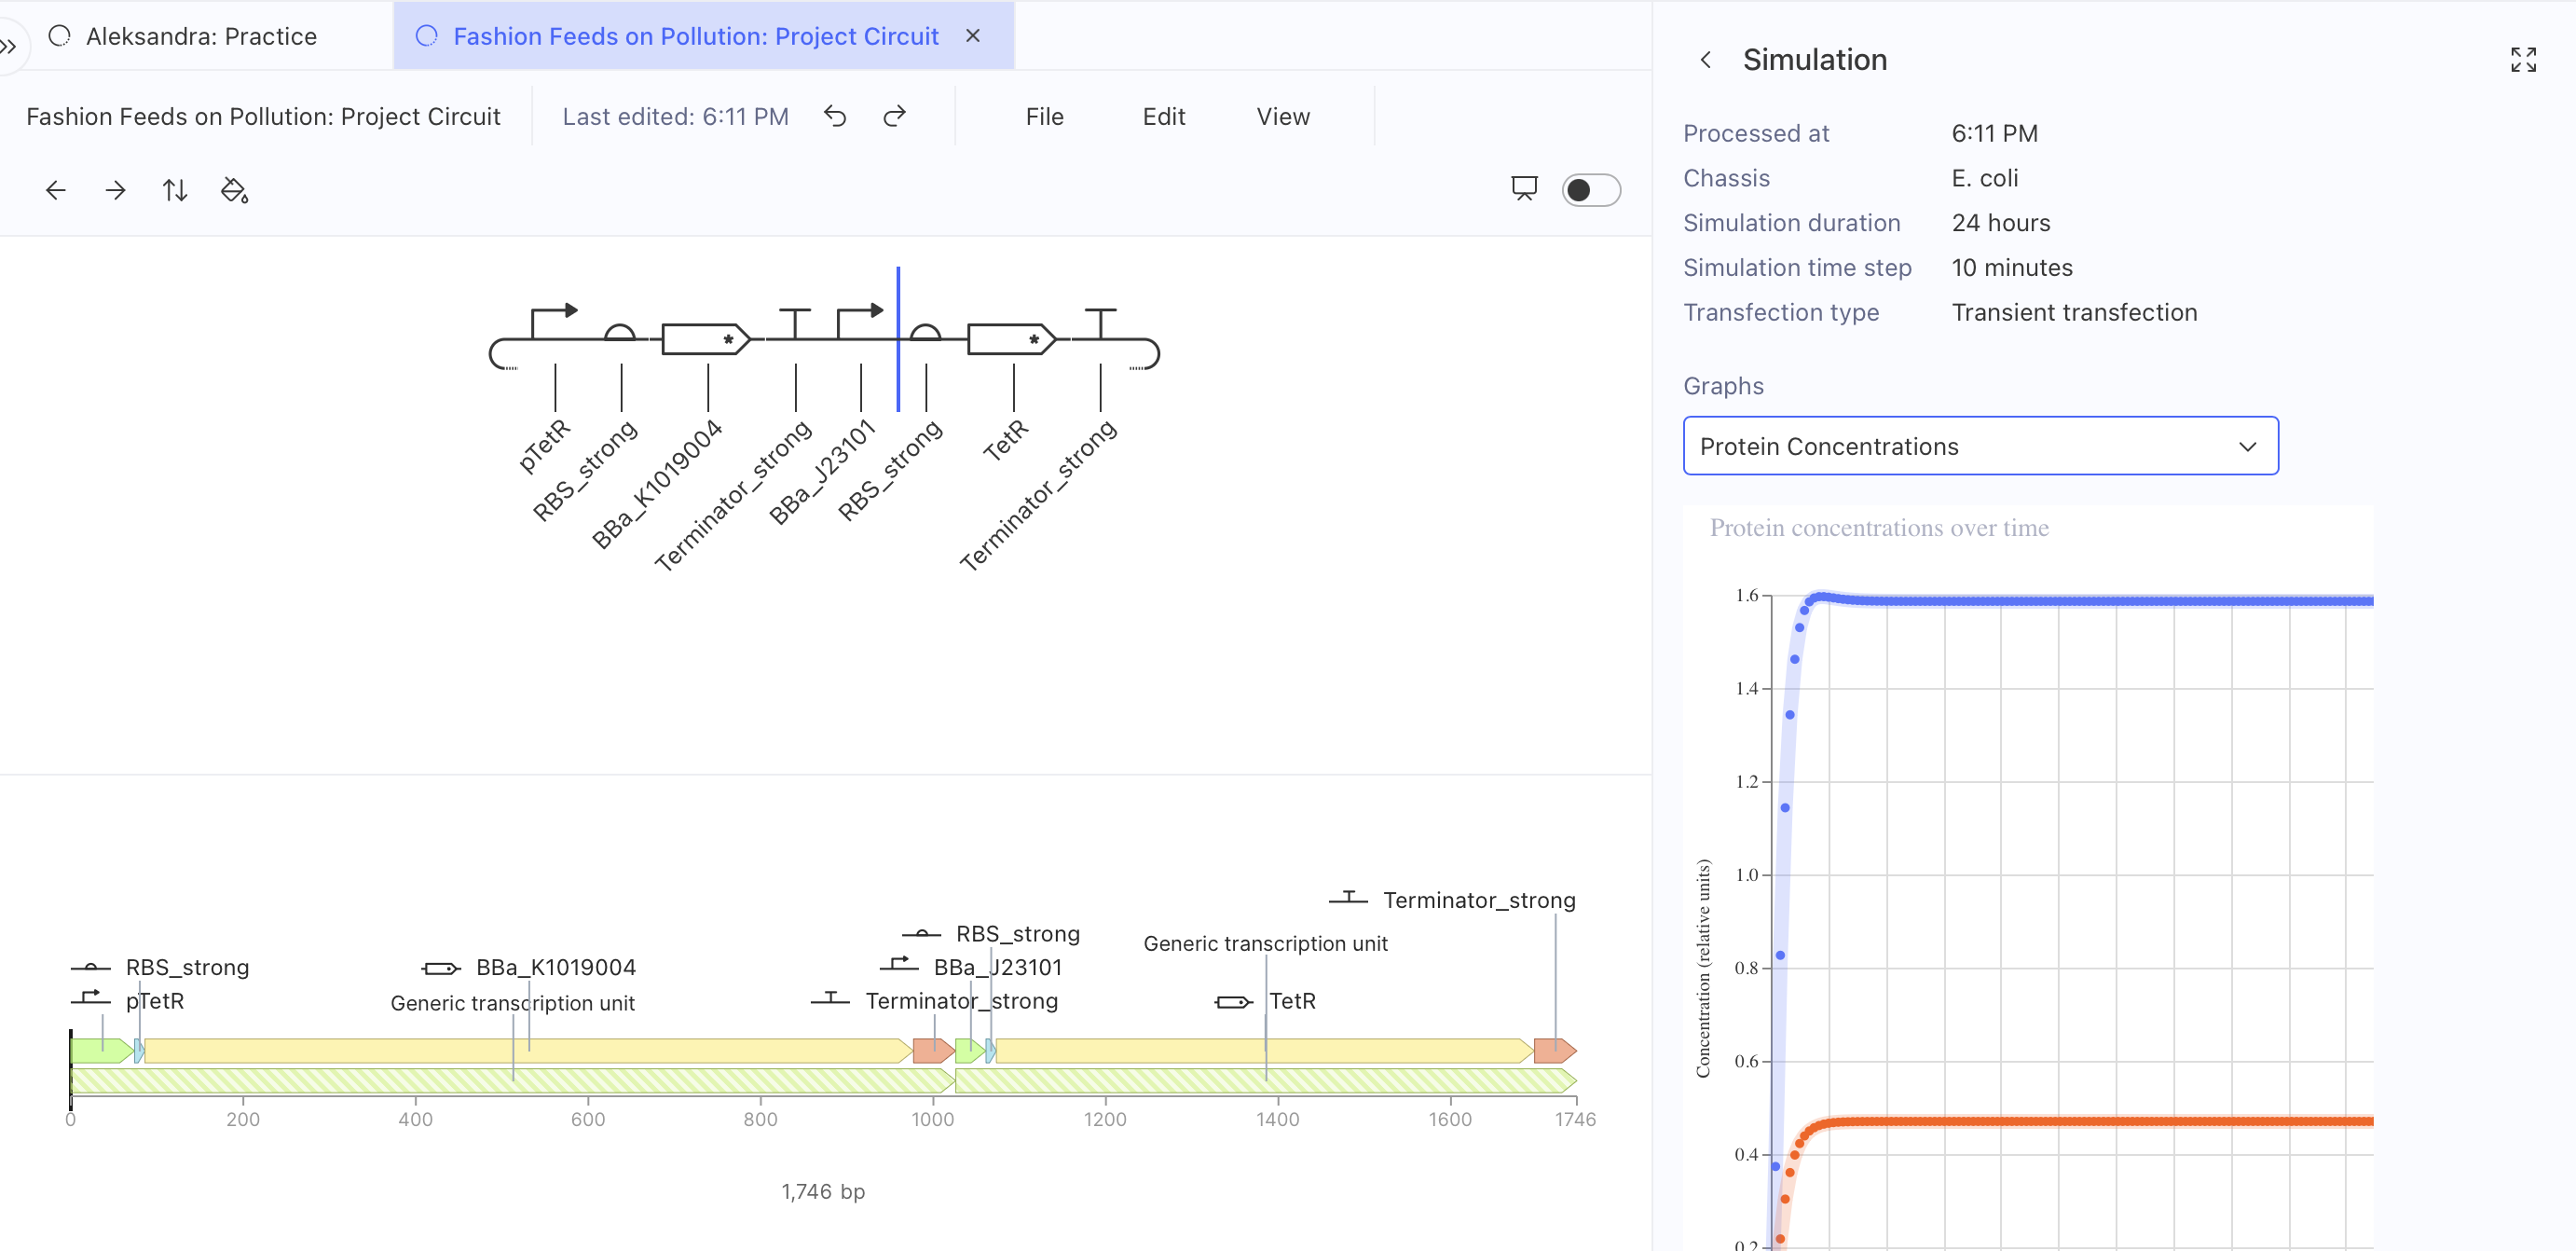Click the project title Fashion Feeds on Pollution
The image size is (2576, 1251).
[x=263, y=117]
